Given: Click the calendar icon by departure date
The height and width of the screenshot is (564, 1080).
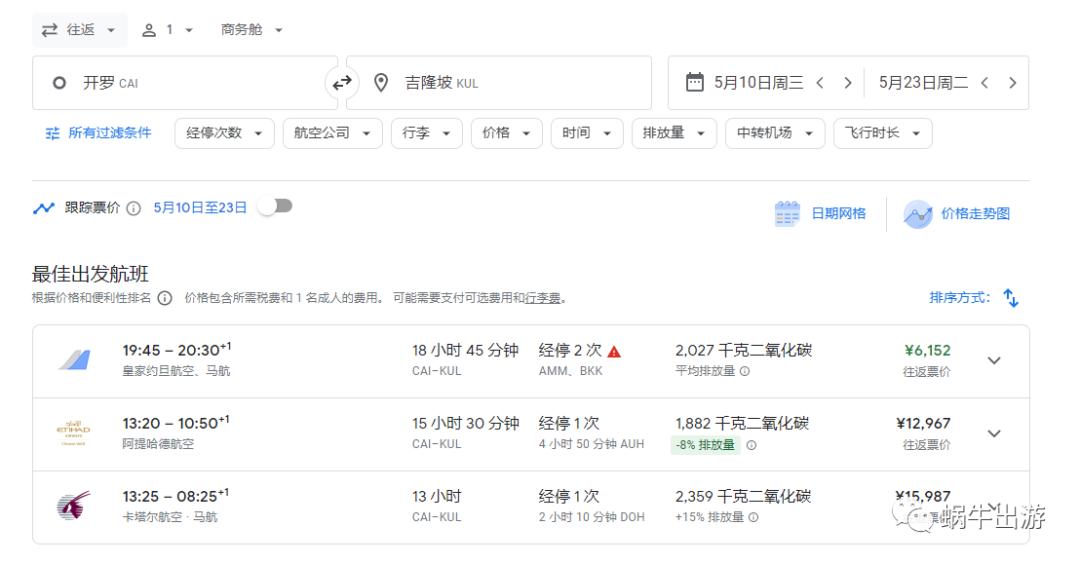Looking at the screenshot, I should click(694, 83).
